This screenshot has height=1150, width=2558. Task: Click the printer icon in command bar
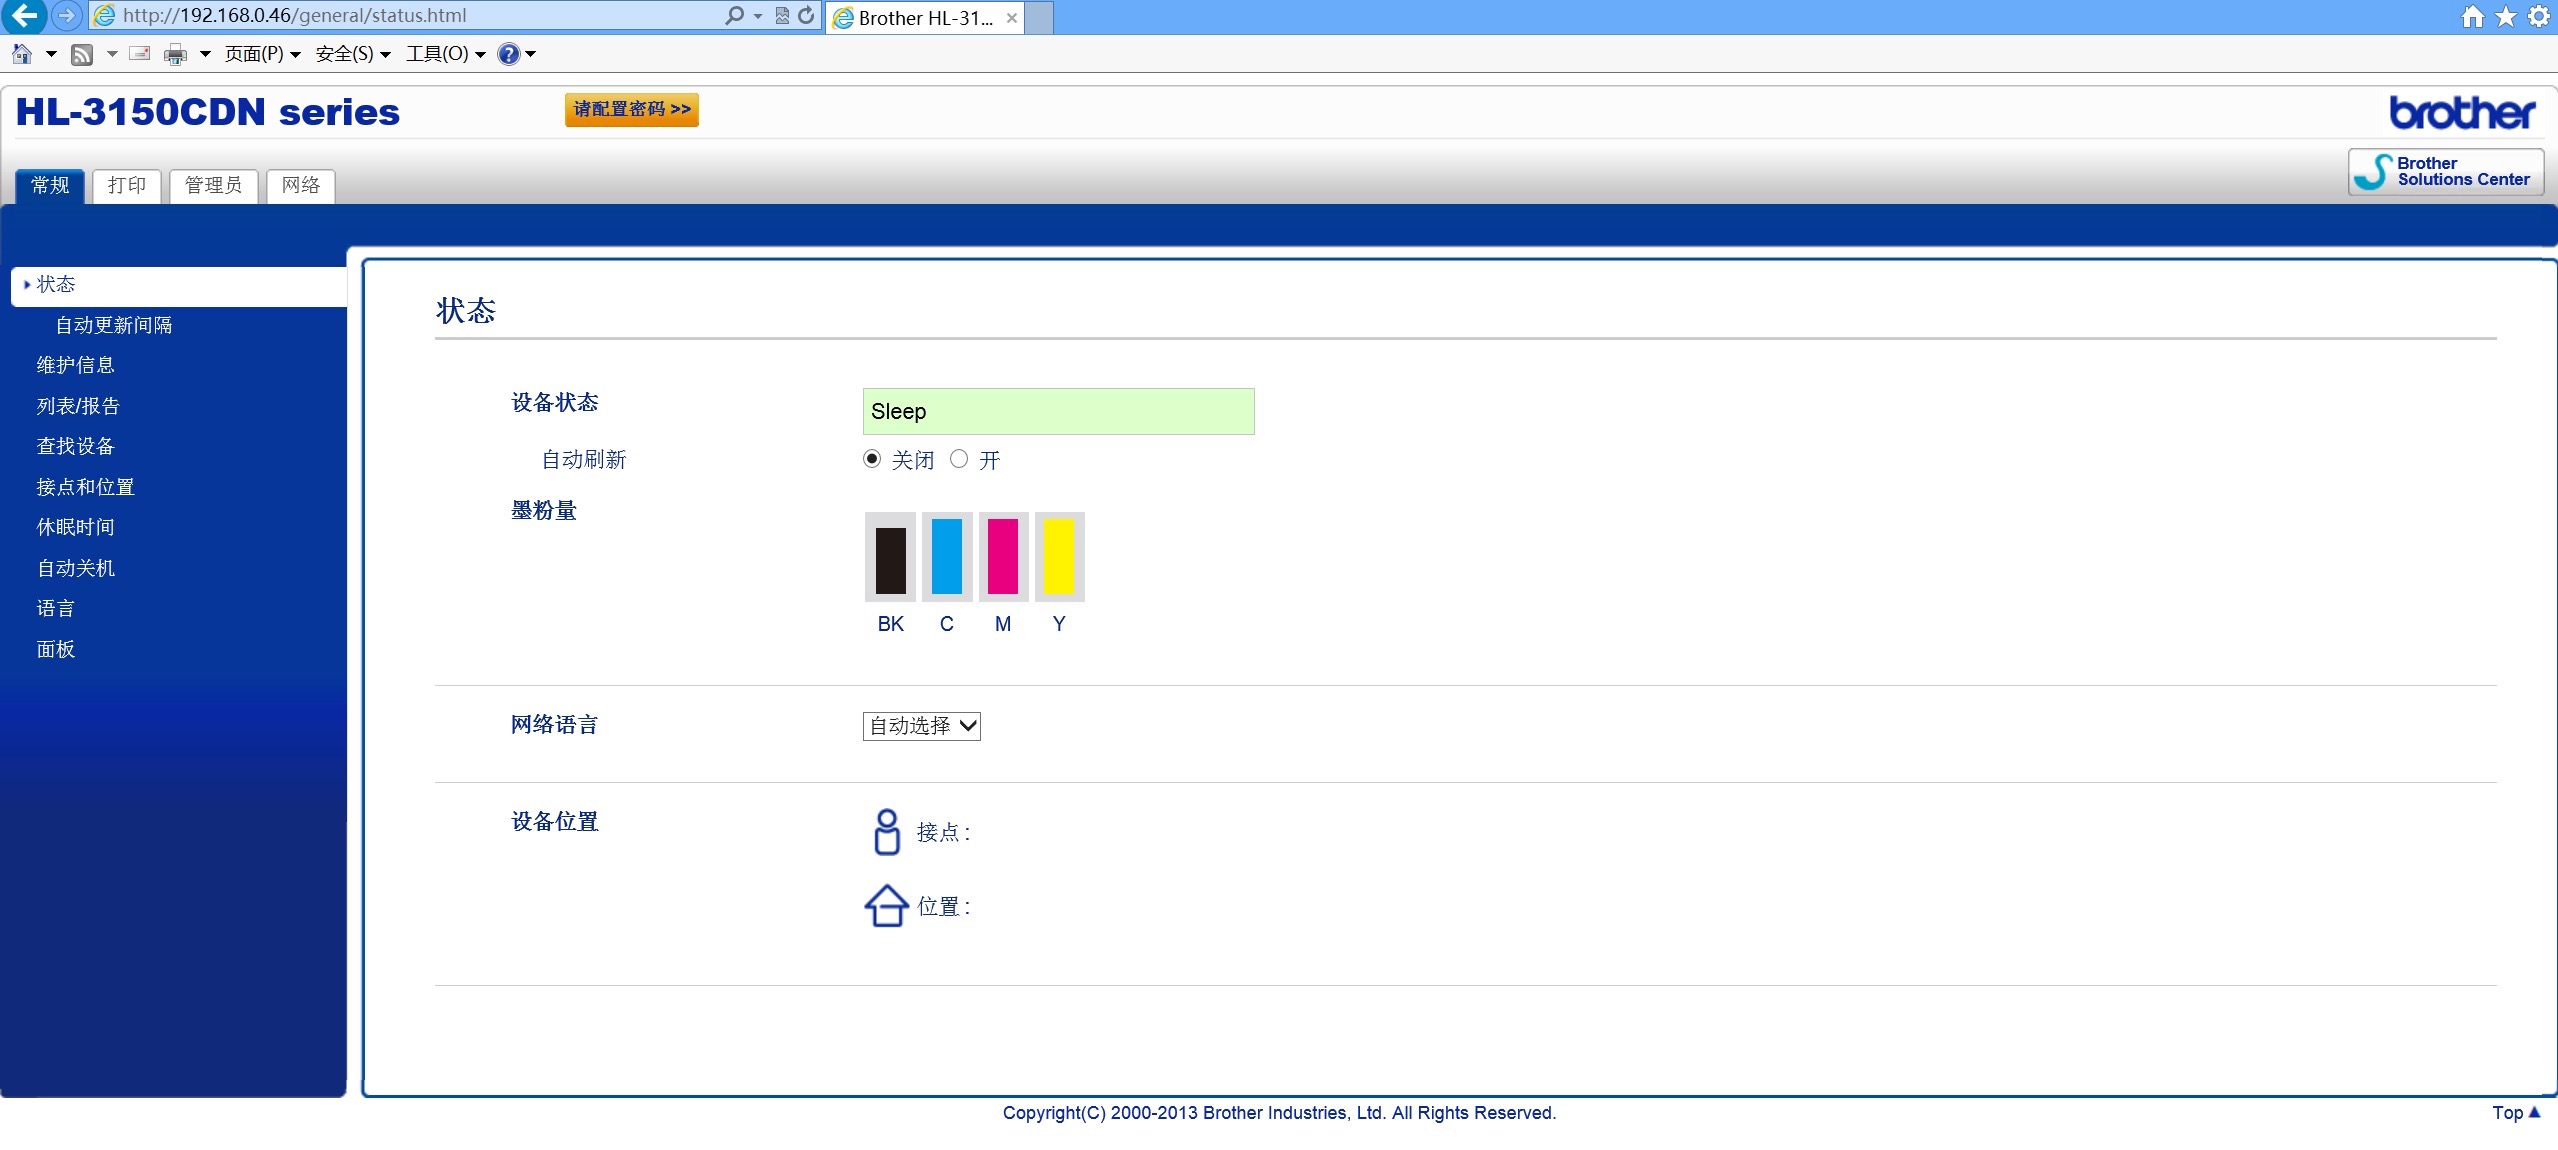[175, 54]
